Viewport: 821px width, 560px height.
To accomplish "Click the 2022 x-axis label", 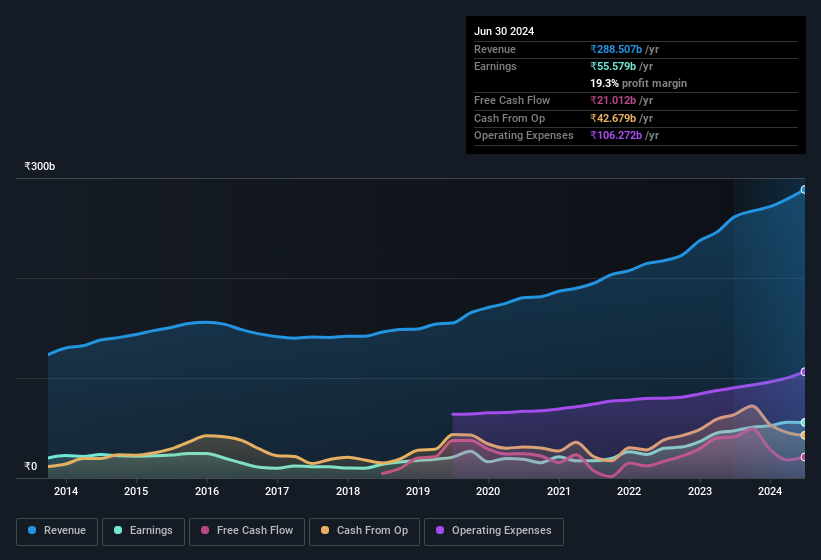I will (x=629, y=491).
